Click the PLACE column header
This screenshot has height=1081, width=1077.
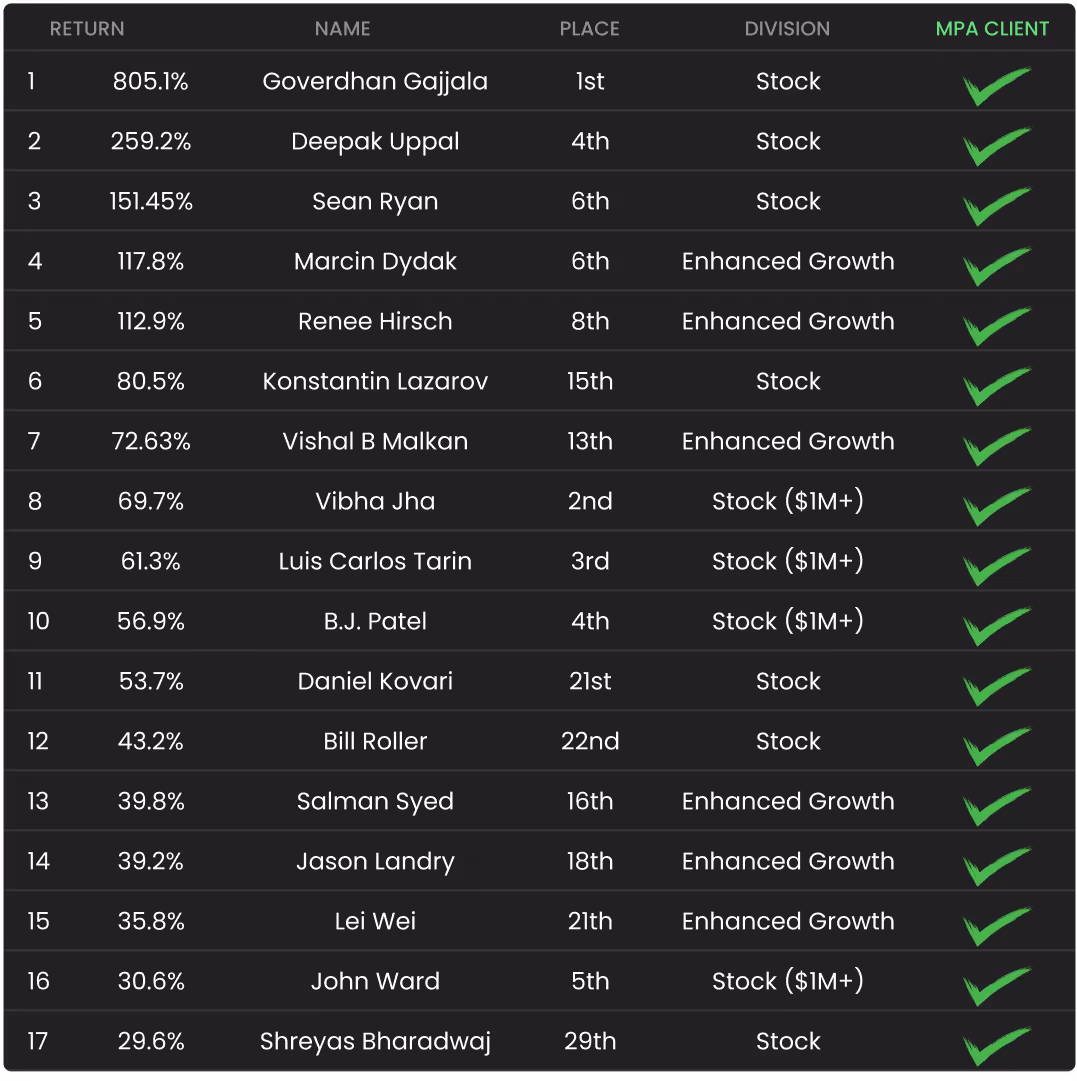(x=589, y=29)
